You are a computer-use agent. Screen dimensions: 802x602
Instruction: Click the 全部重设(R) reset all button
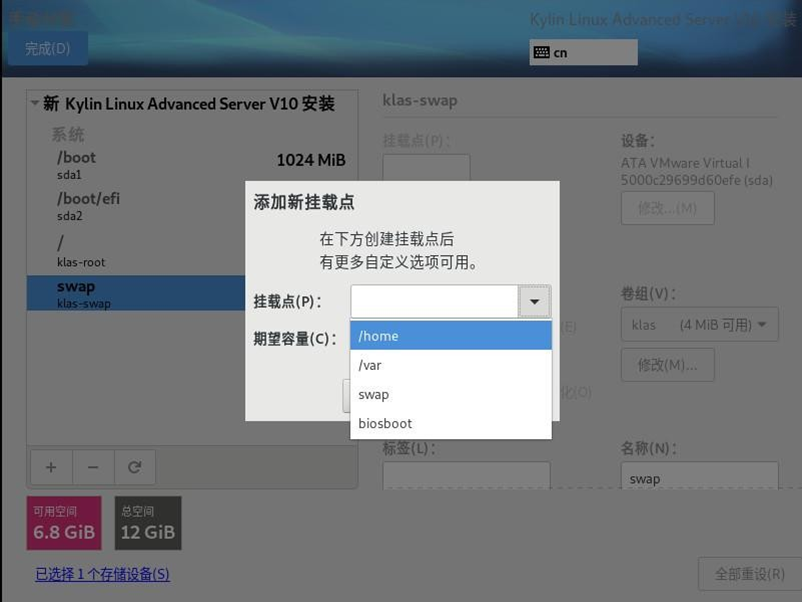749,574
